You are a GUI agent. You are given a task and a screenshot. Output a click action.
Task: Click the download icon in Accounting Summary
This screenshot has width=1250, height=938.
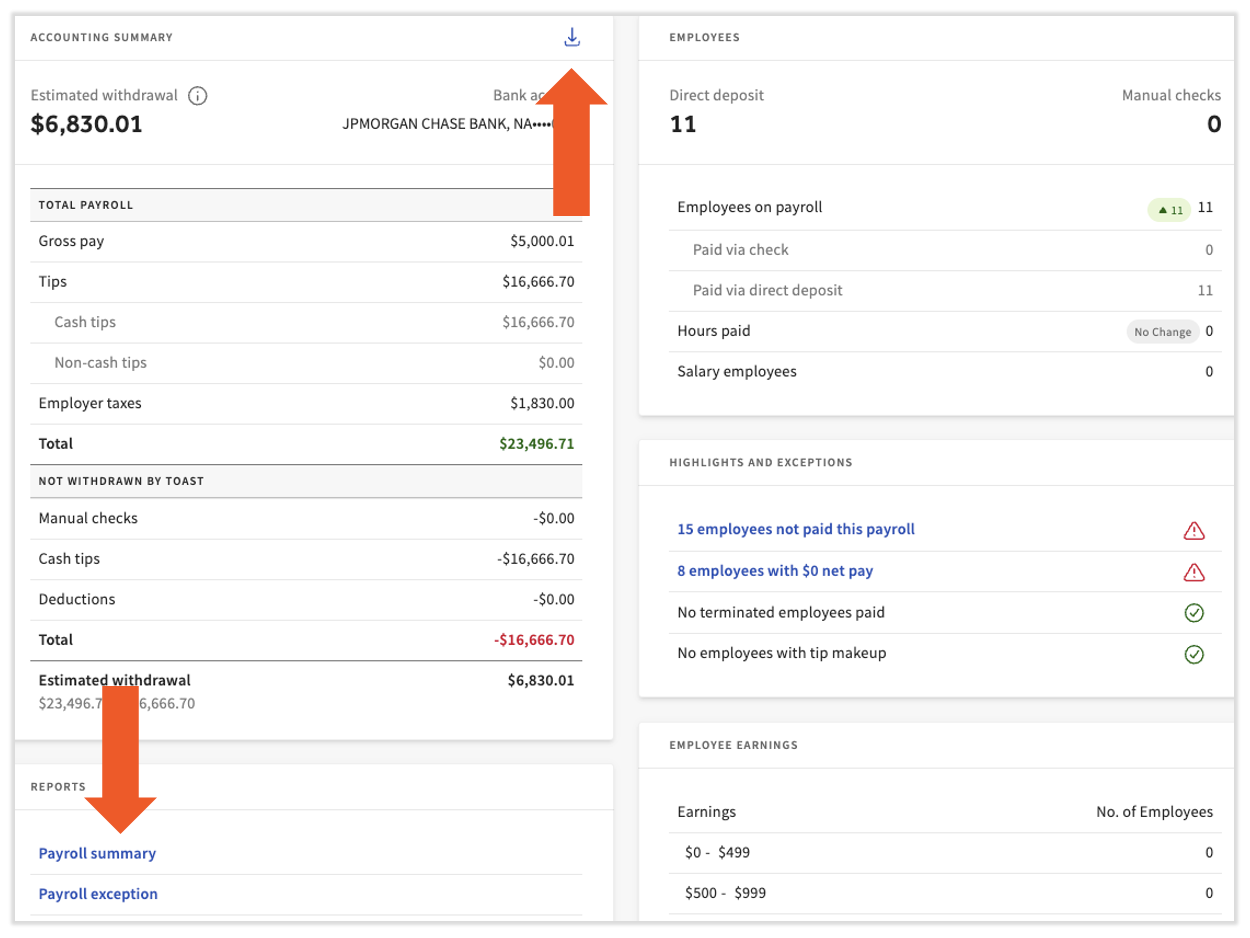[x=571, y=38]
